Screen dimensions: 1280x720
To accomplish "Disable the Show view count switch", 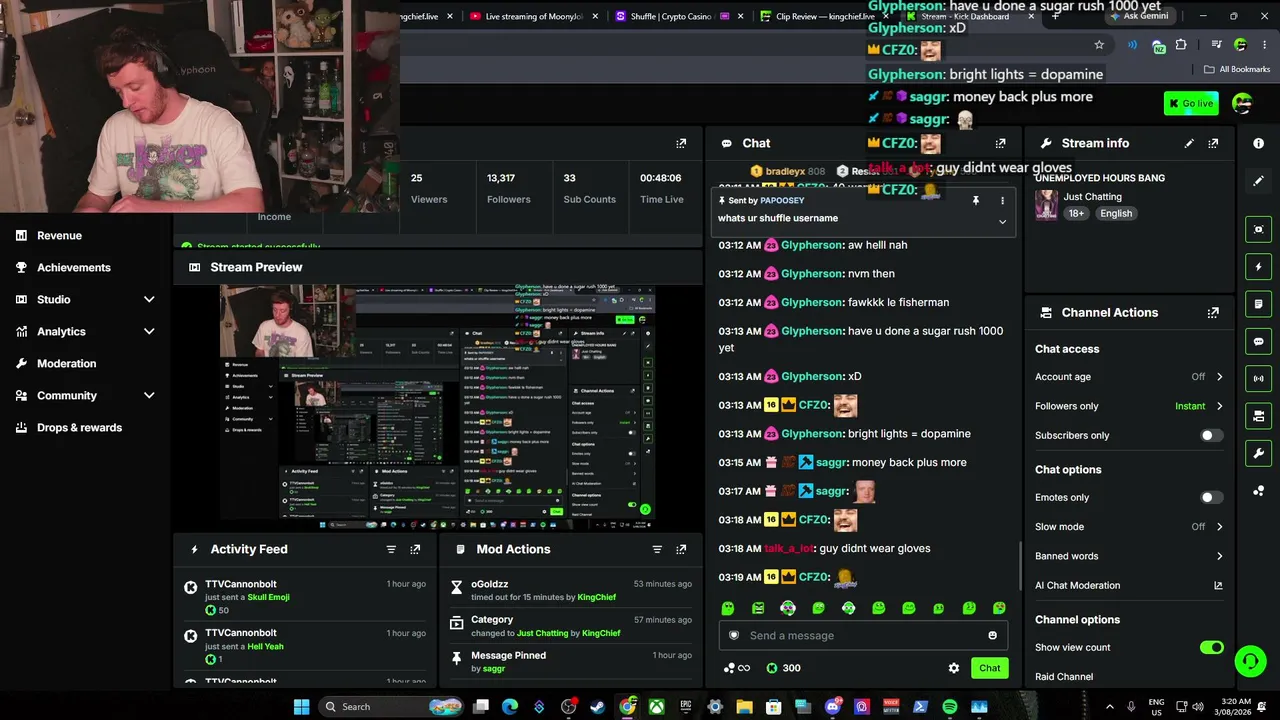I will [x=1211, y=647].
